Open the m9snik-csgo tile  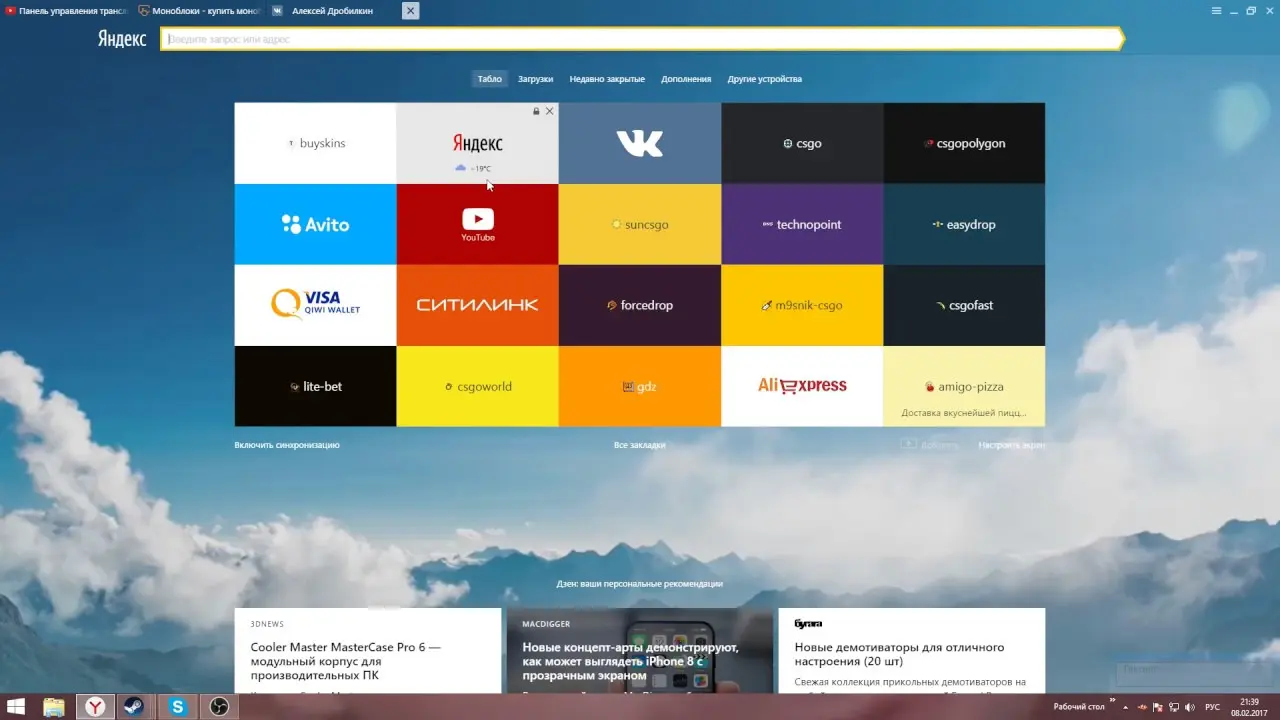tap(802, 305)
